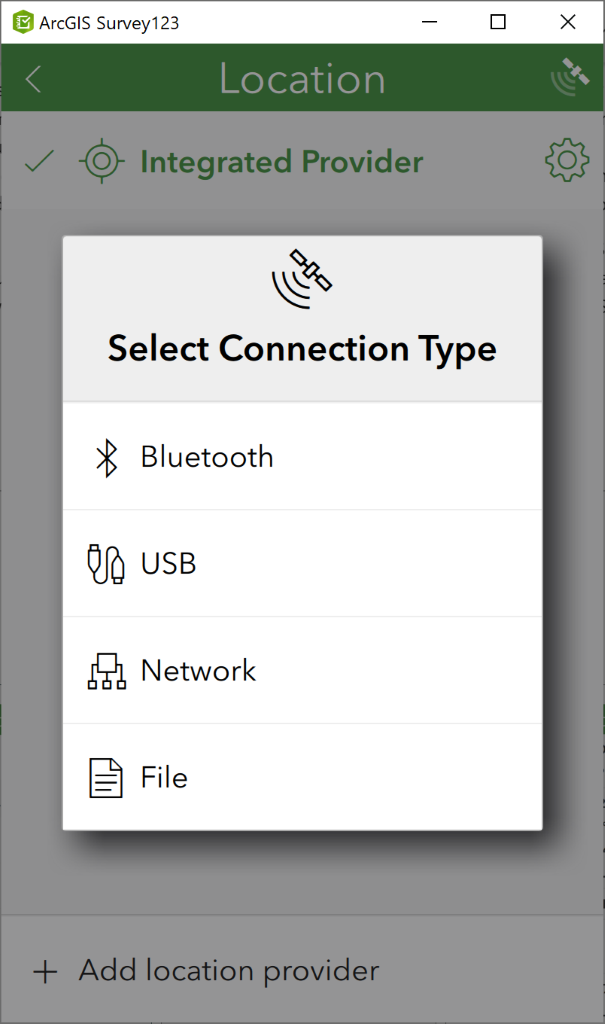Viewport: 605px width, 1024px height.
Task: Click the Select Connection Type heading
Action: pyautogui.click(x=302, y=349)
